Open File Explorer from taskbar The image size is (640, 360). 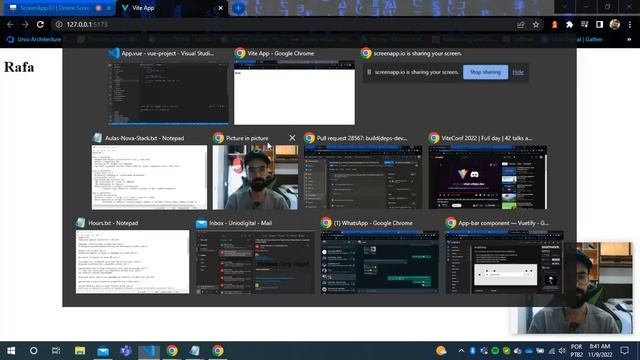pyautogui.click(x=80, y=351)
